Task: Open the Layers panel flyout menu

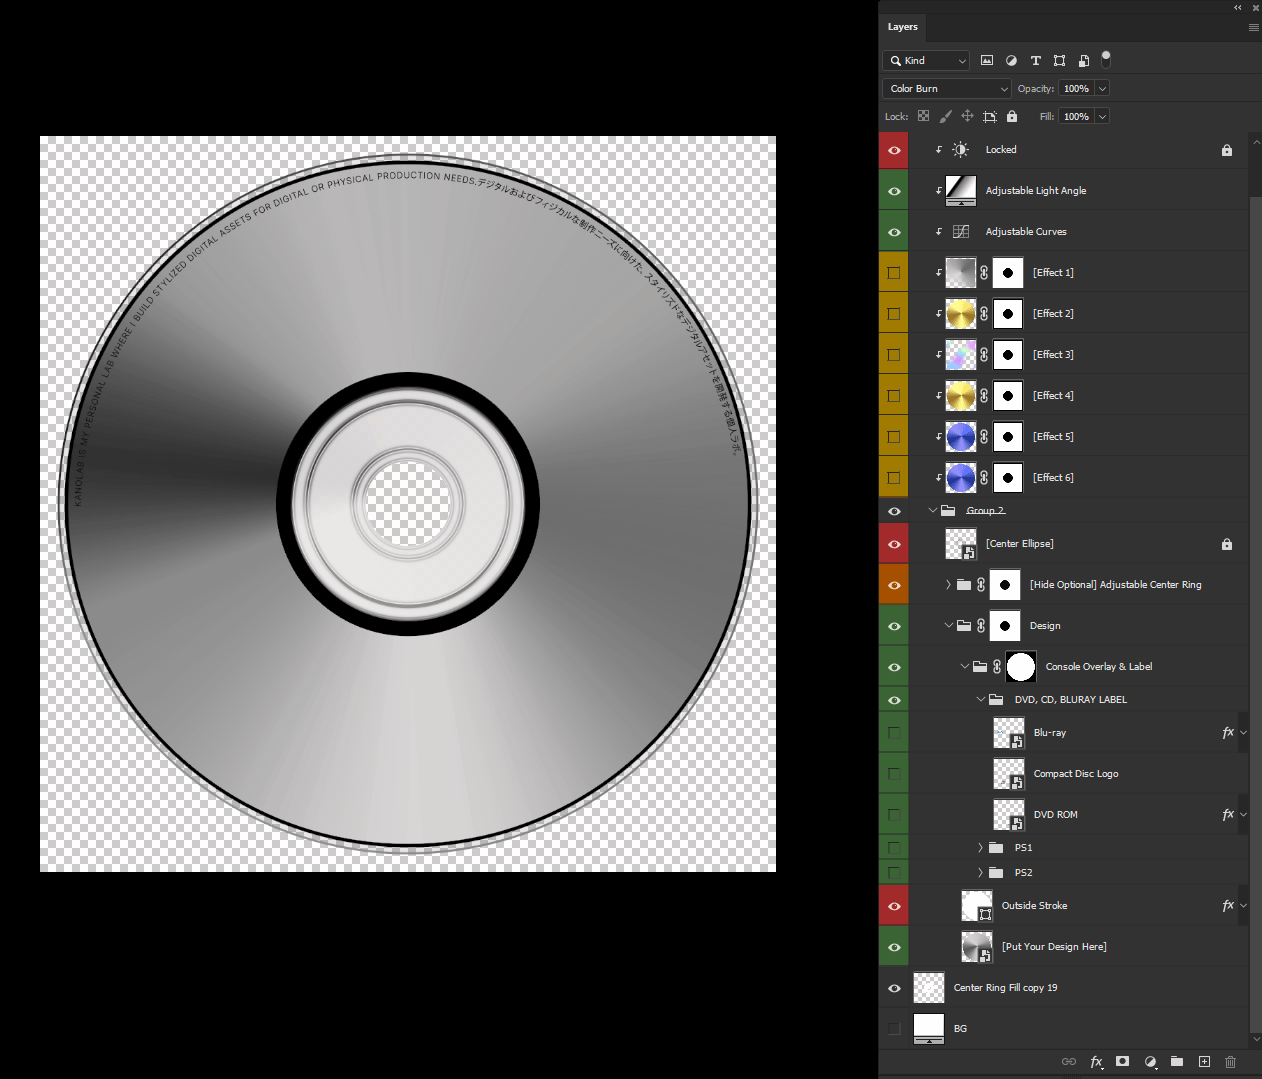Action: click(1253, 27)
